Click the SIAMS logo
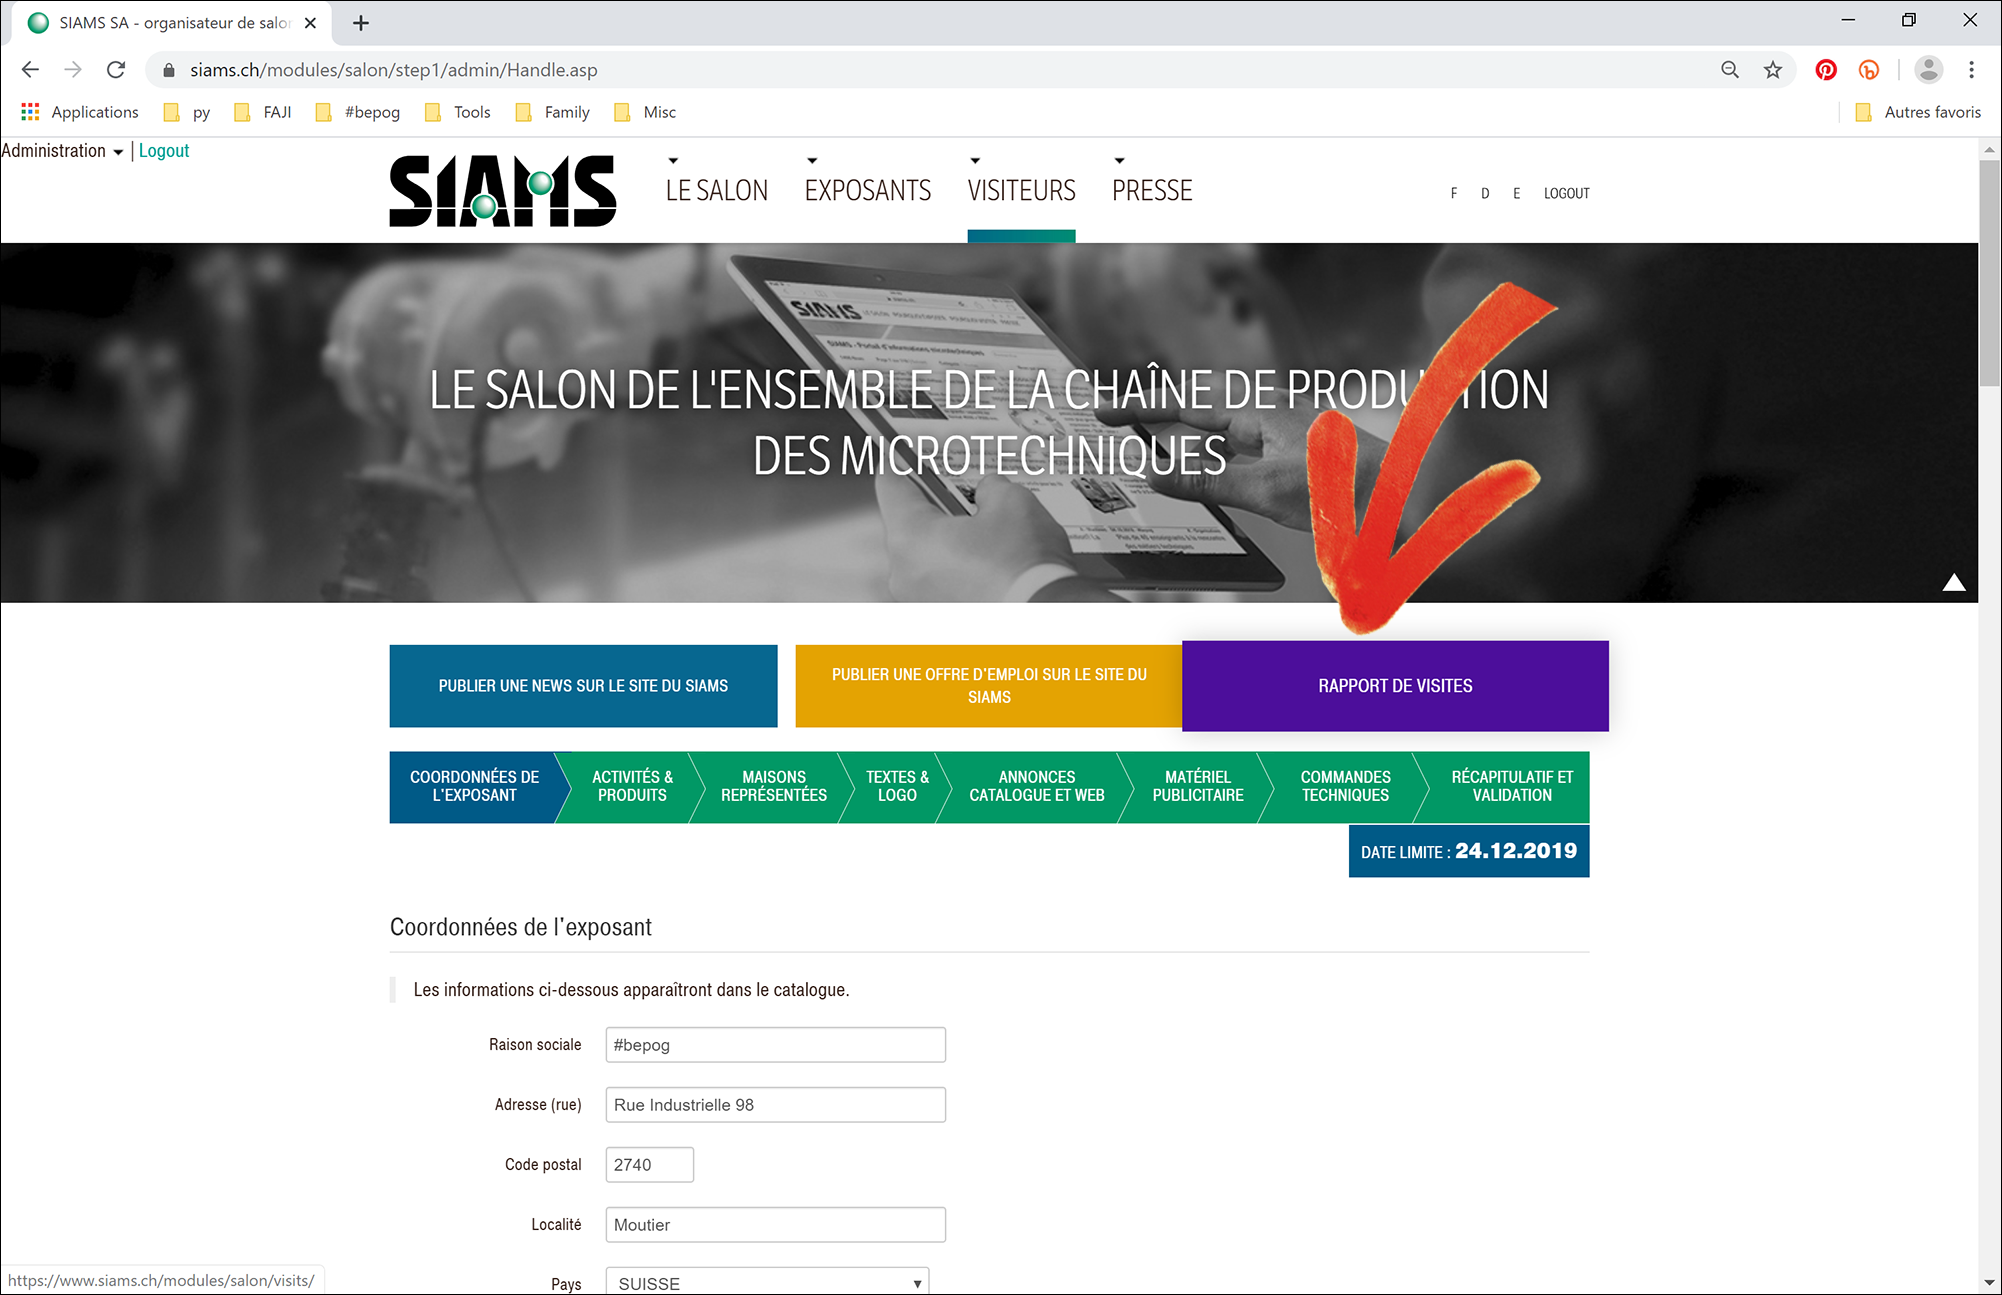Screen dimensions: 2002x1295 tap(503, 191)
